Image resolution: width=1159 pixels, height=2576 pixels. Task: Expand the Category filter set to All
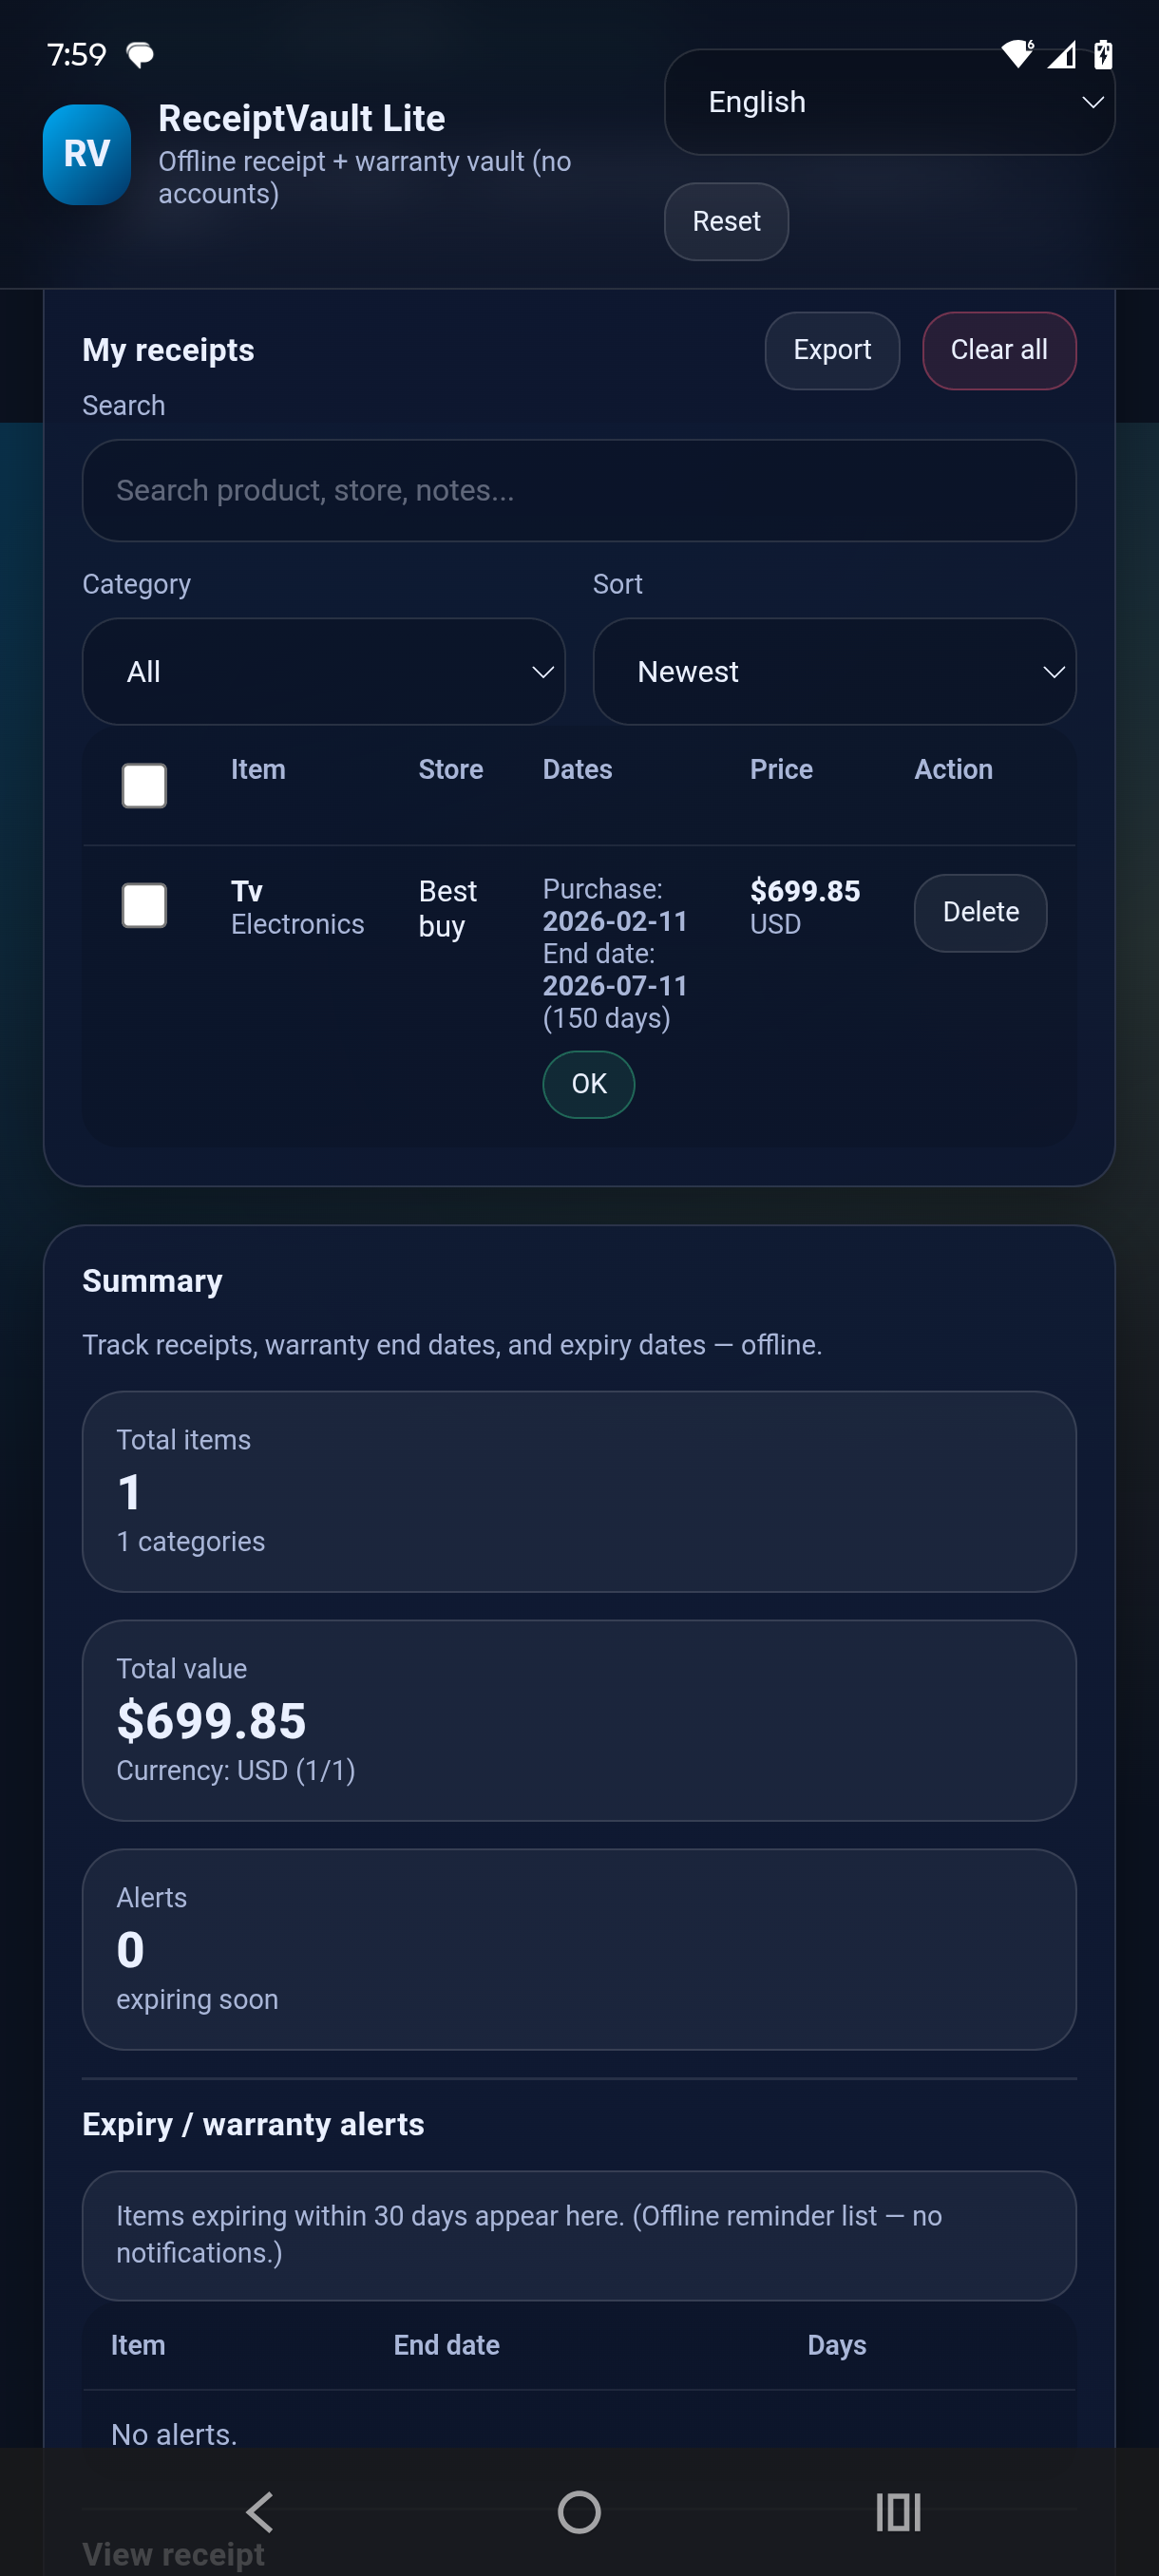323,671
